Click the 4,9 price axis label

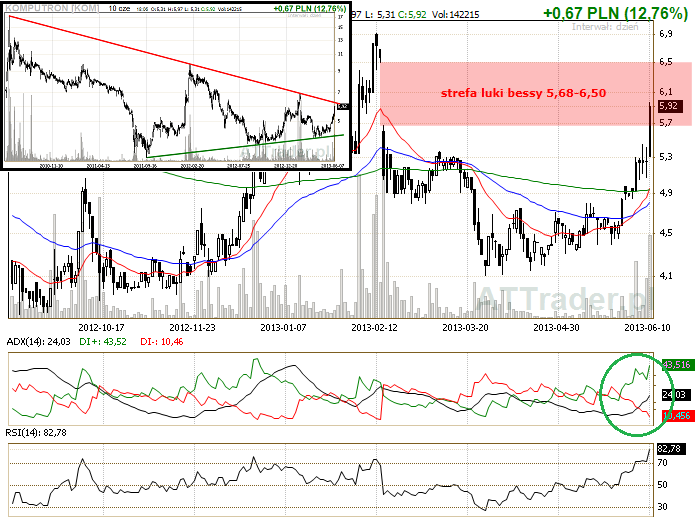tap(666, 192)
